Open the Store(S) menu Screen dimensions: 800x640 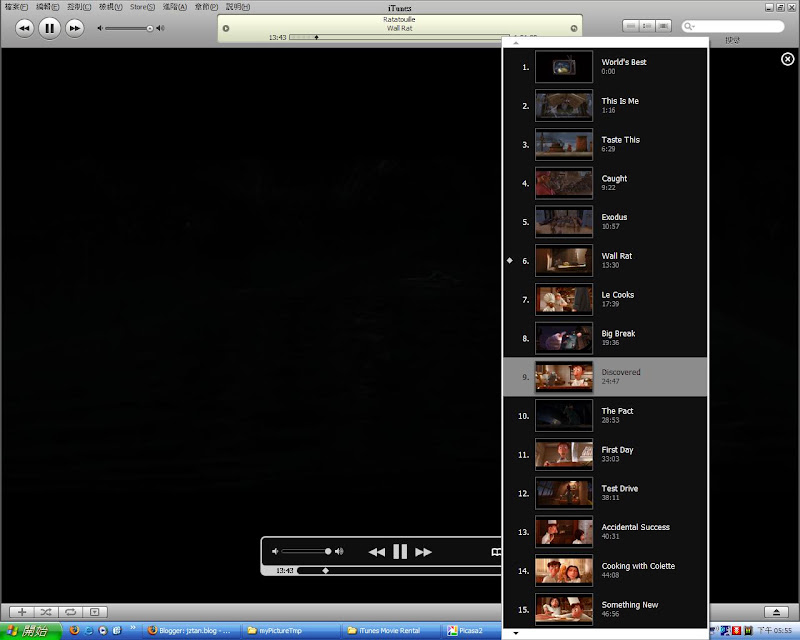tap(142, 7)
